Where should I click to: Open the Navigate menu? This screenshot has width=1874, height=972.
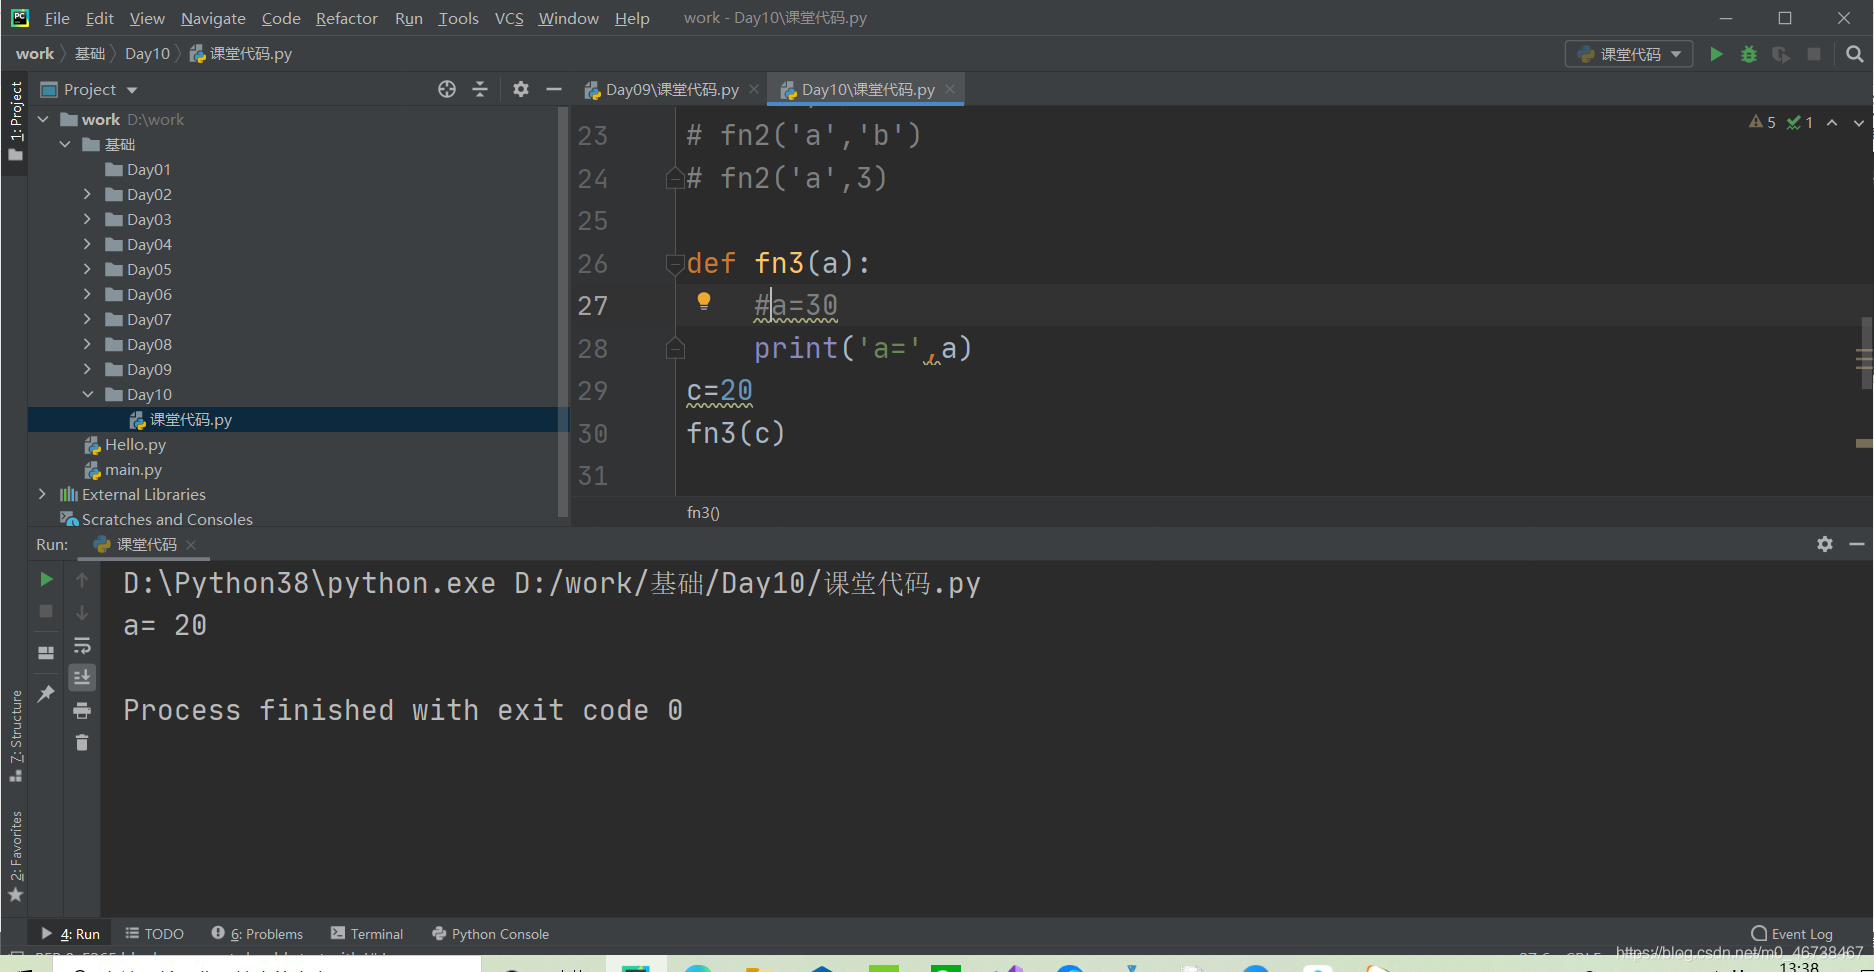point(213,18)
